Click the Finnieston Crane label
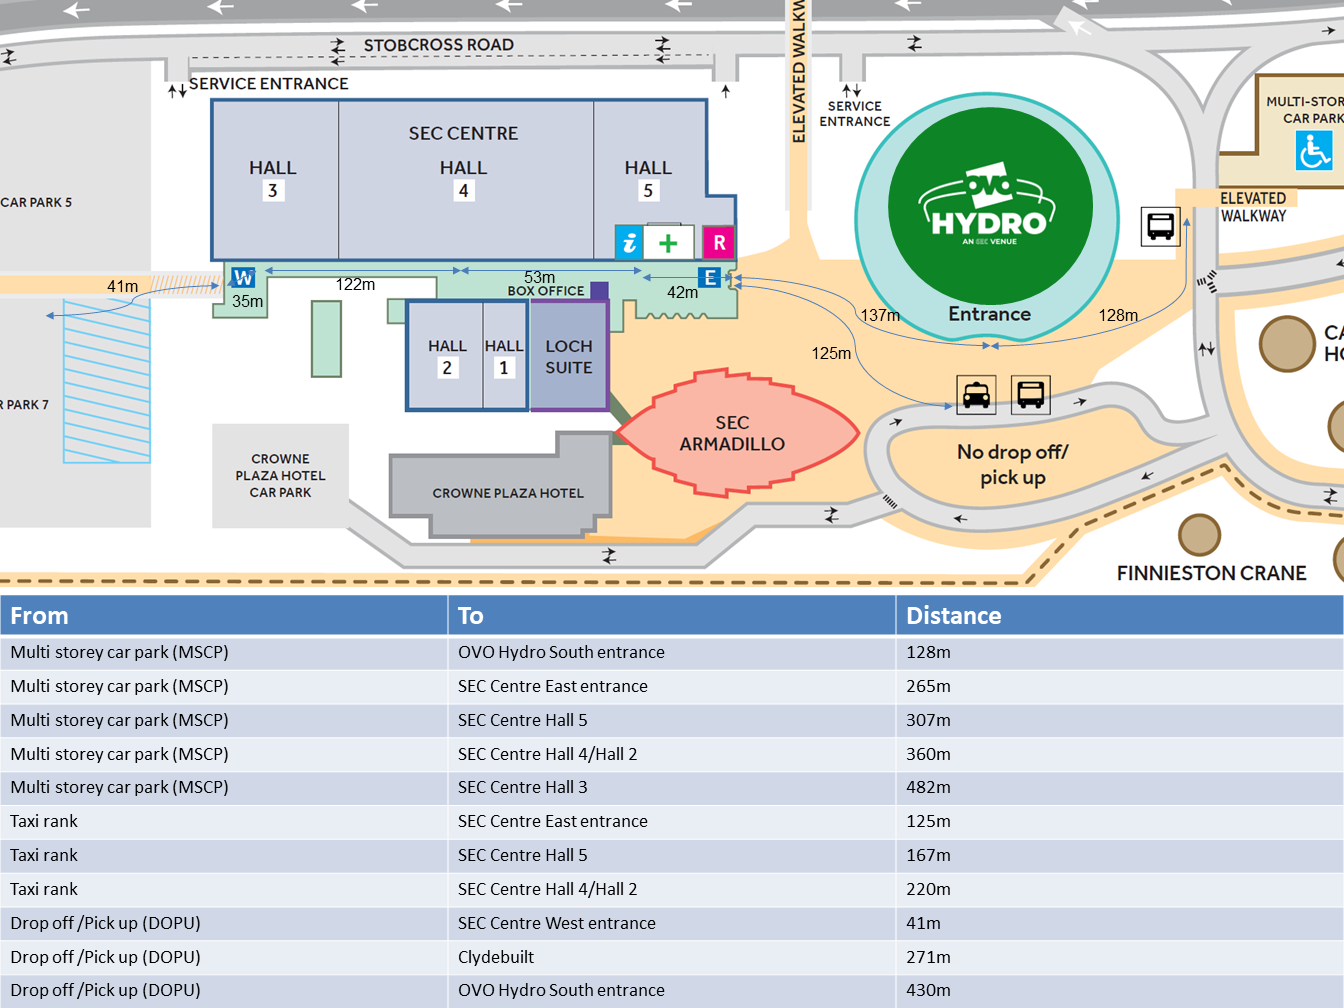Viewport: 1344px width, 1008px height. pos(1211,573)
